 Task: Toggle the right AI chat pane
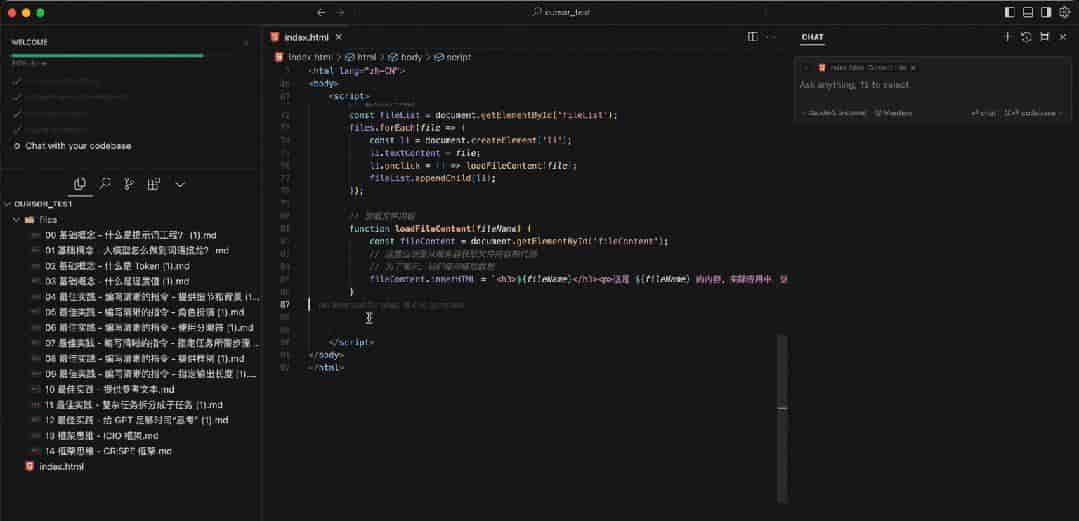click(1046, 12)
